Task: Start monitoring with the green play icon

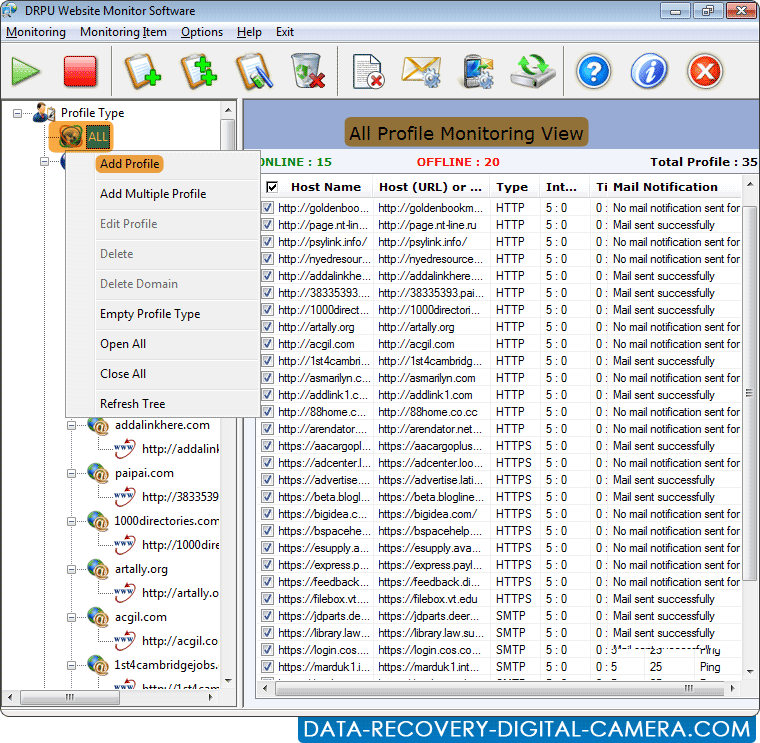Action: tap(25, 71)
